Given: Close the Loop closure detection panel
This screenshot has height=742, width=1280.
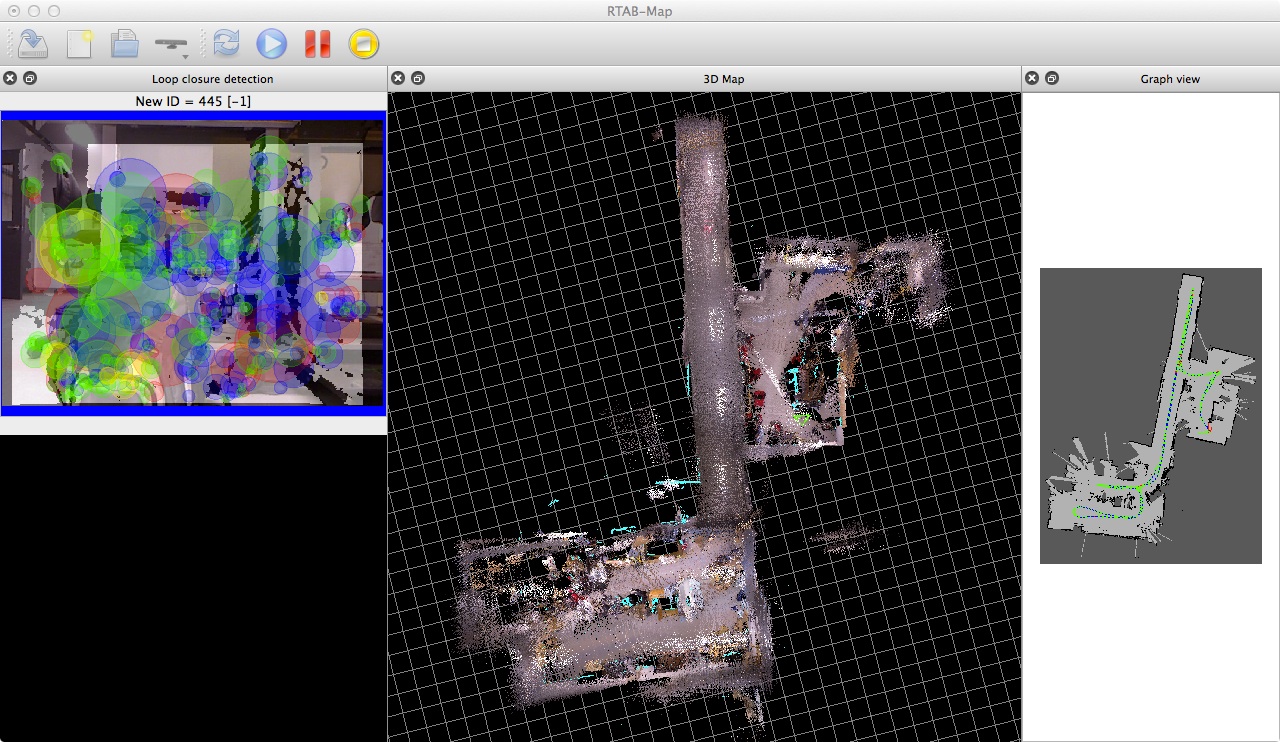Looking at the screenshot, I should tap(10, 79).
